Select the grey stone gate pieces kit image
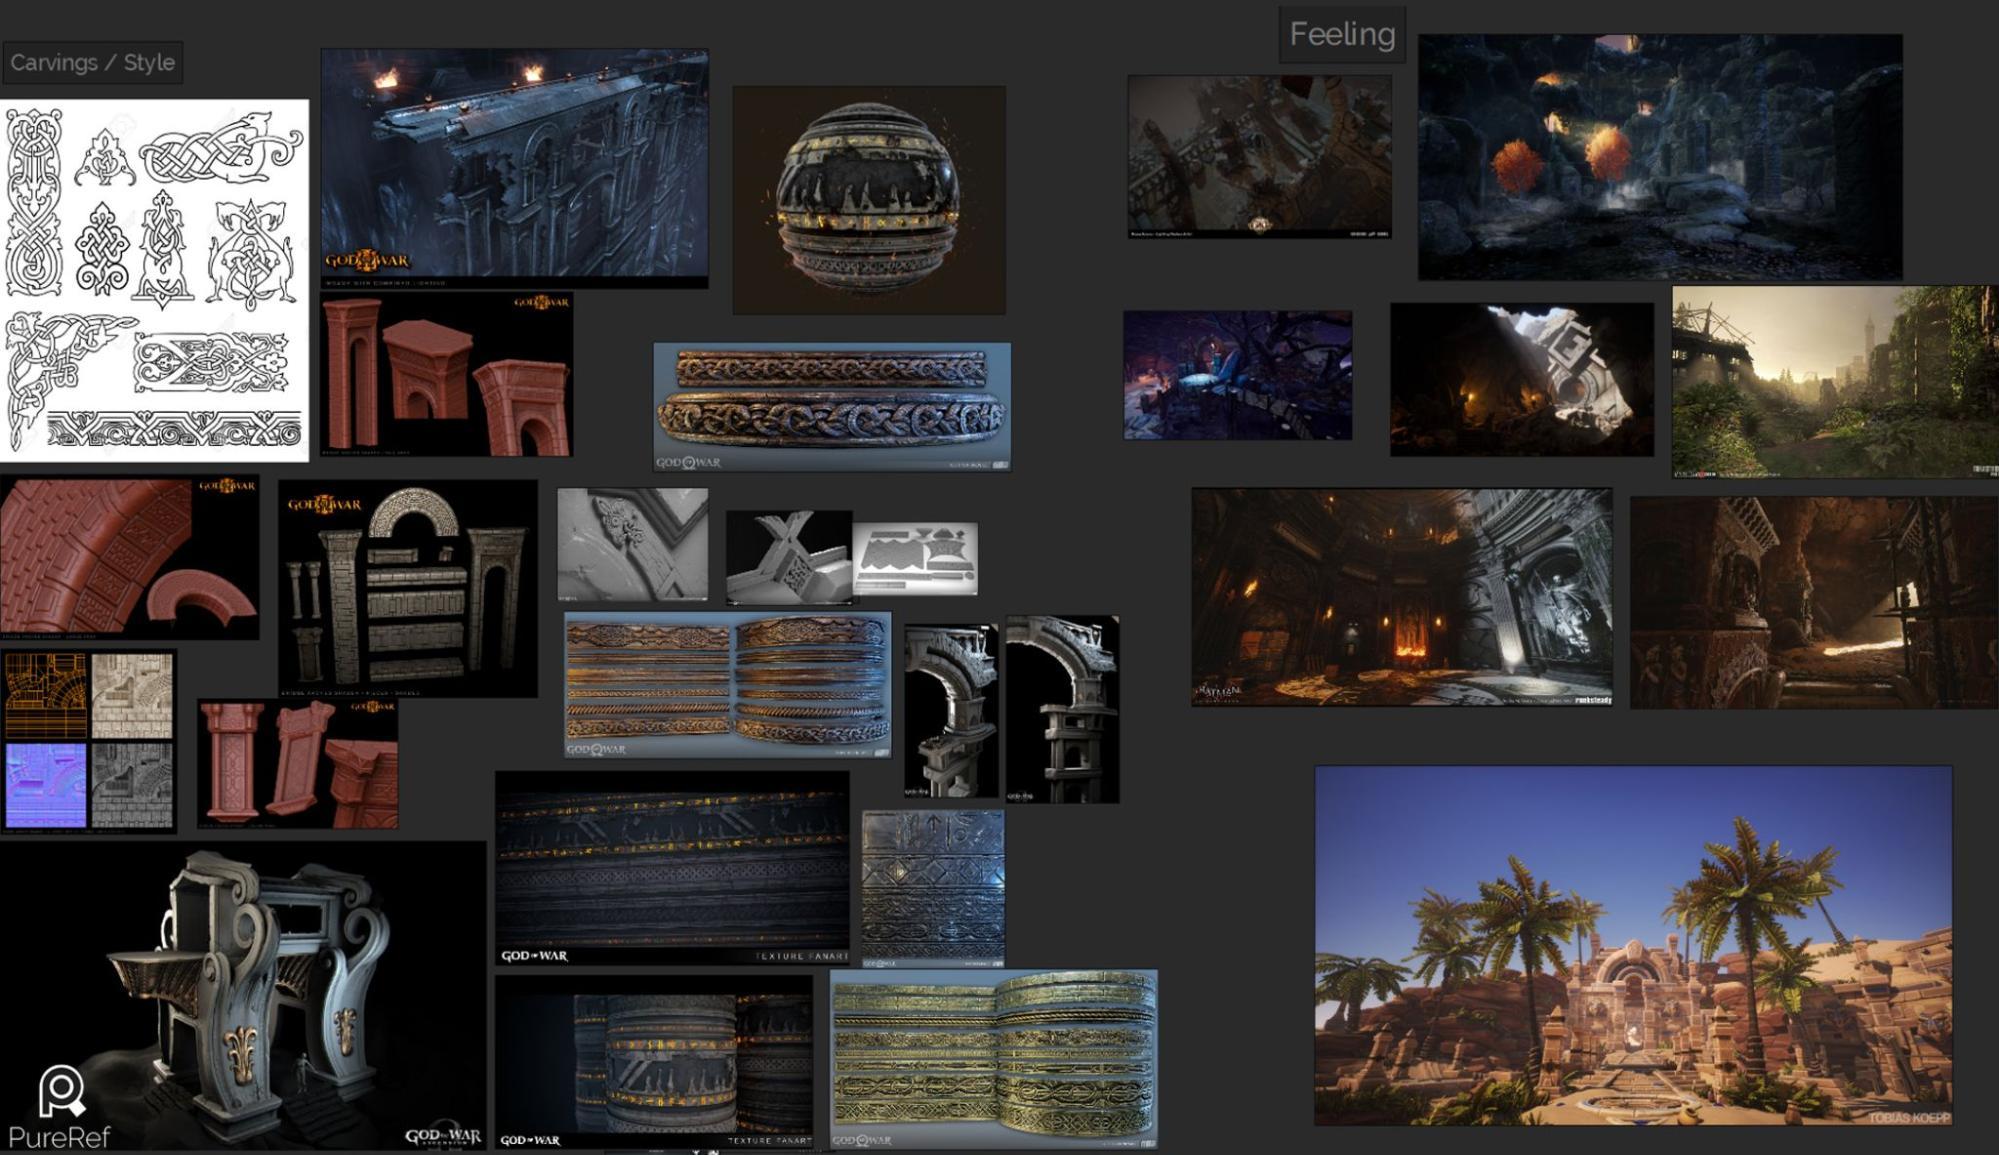The image size is (1999, 1155). pyautogui.click(x=407, y=588)
